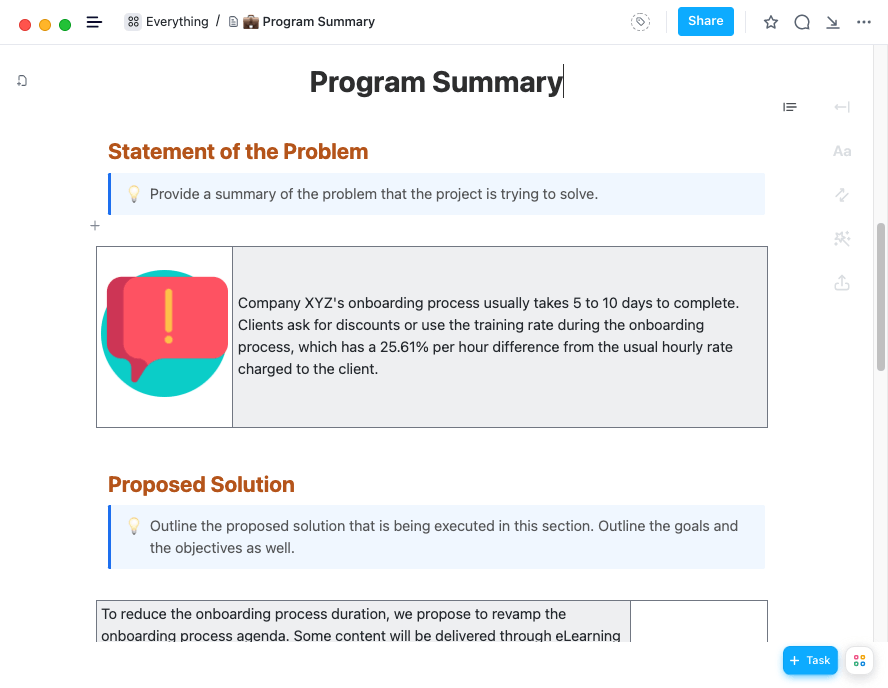Toggle page width with the arrow-bar icon
Viewport: 888px width, 688px height.
[842, 107]
